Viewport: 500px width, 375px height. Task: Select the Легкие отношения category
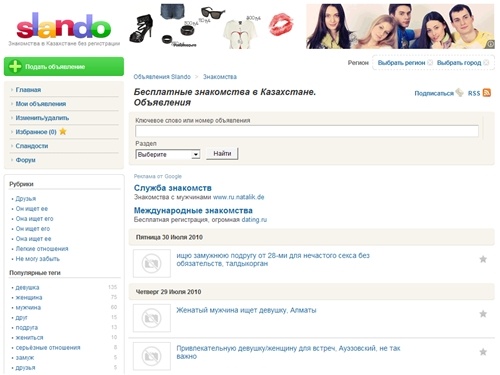click(x=42, y=249)
